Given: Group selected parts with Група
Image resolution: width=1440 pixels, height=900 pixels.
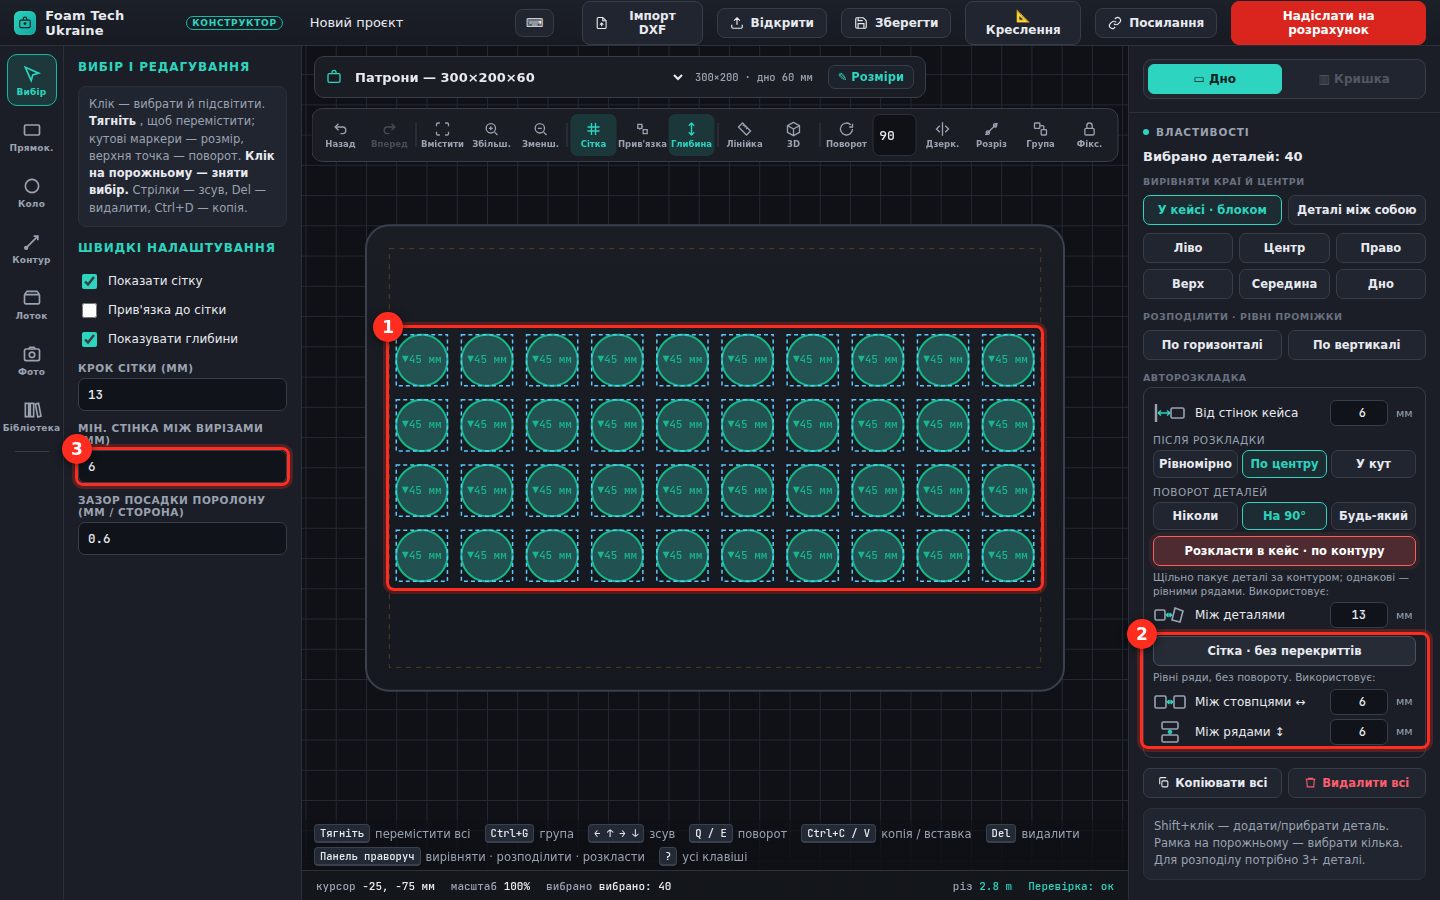Looking at the screenshot, I should click(x=1040, y=135).
